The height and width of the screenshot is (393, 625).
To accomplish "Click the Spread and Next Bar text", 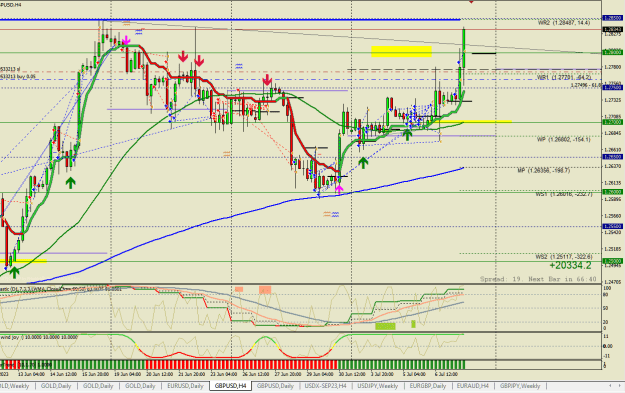I will 538,279.
